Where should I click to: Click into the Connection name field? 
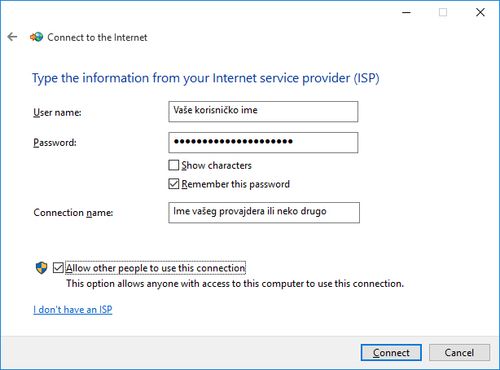(264, 212)
